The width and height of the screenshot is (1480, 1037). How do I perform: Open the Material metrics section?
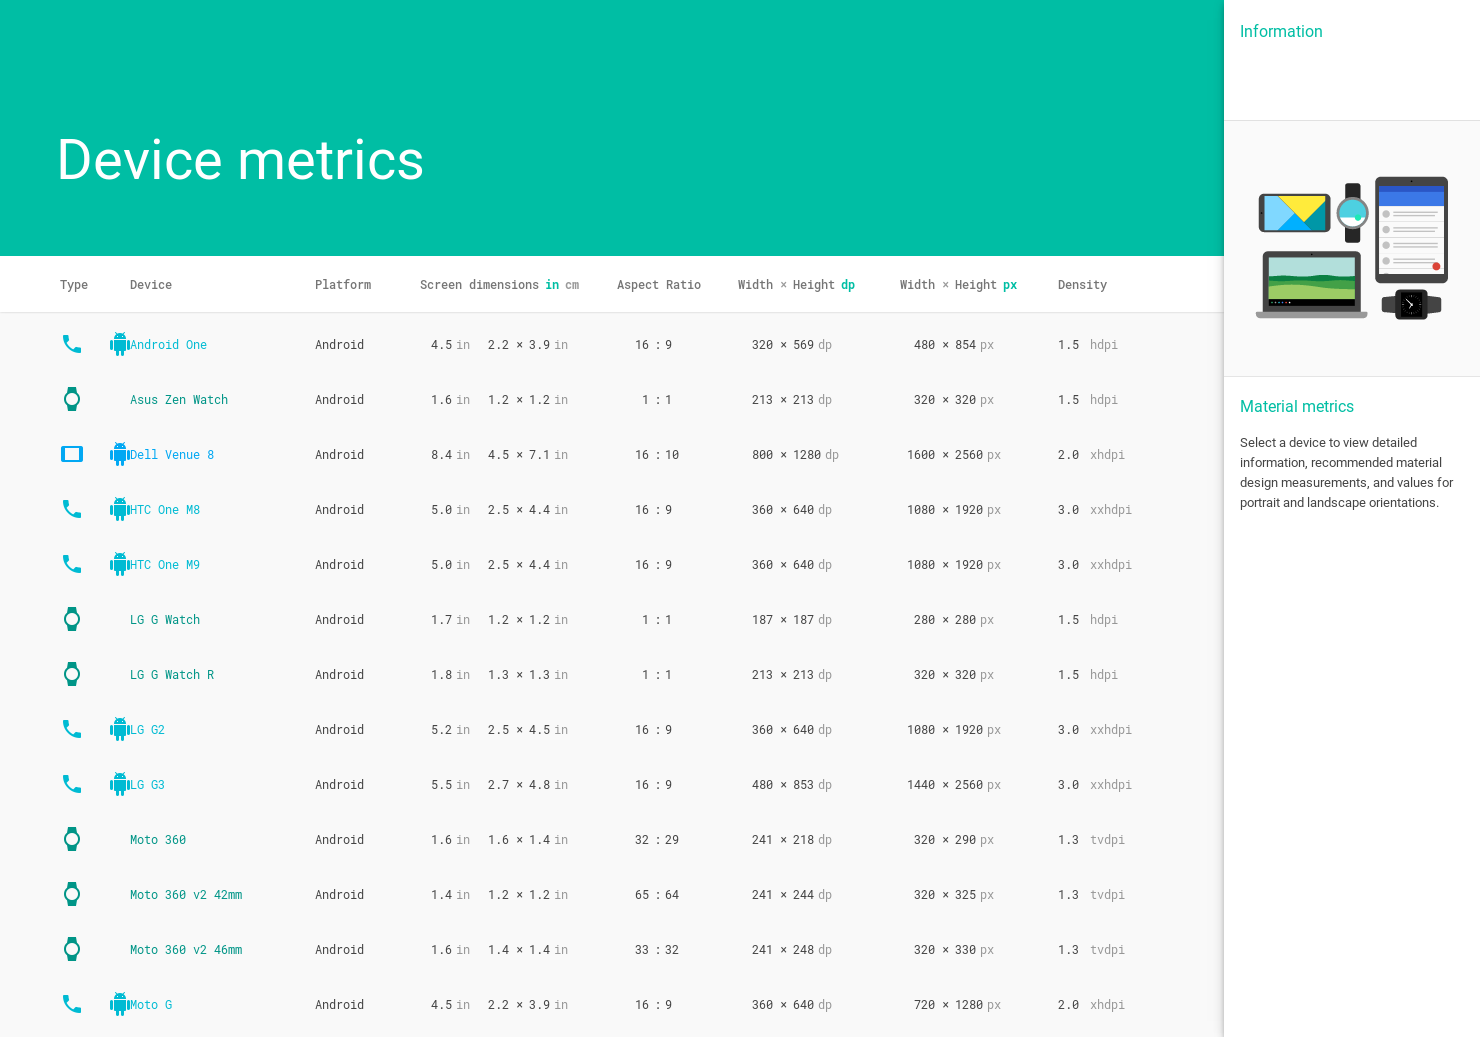click(1297, 406)
